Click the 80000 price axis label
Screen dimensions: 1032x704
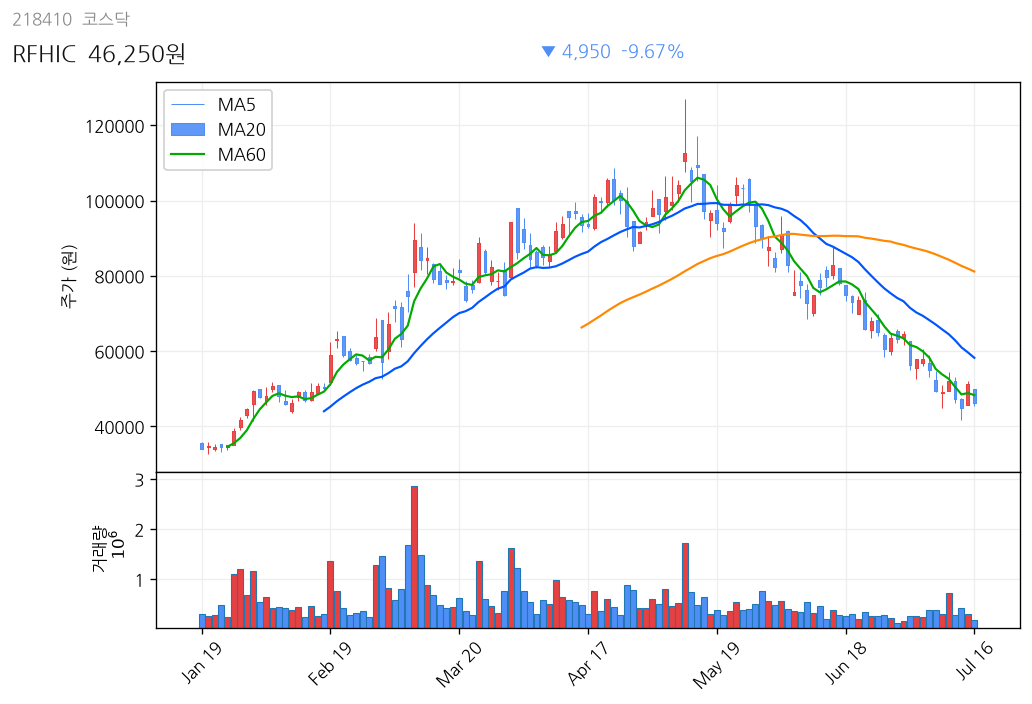[120, 277]
